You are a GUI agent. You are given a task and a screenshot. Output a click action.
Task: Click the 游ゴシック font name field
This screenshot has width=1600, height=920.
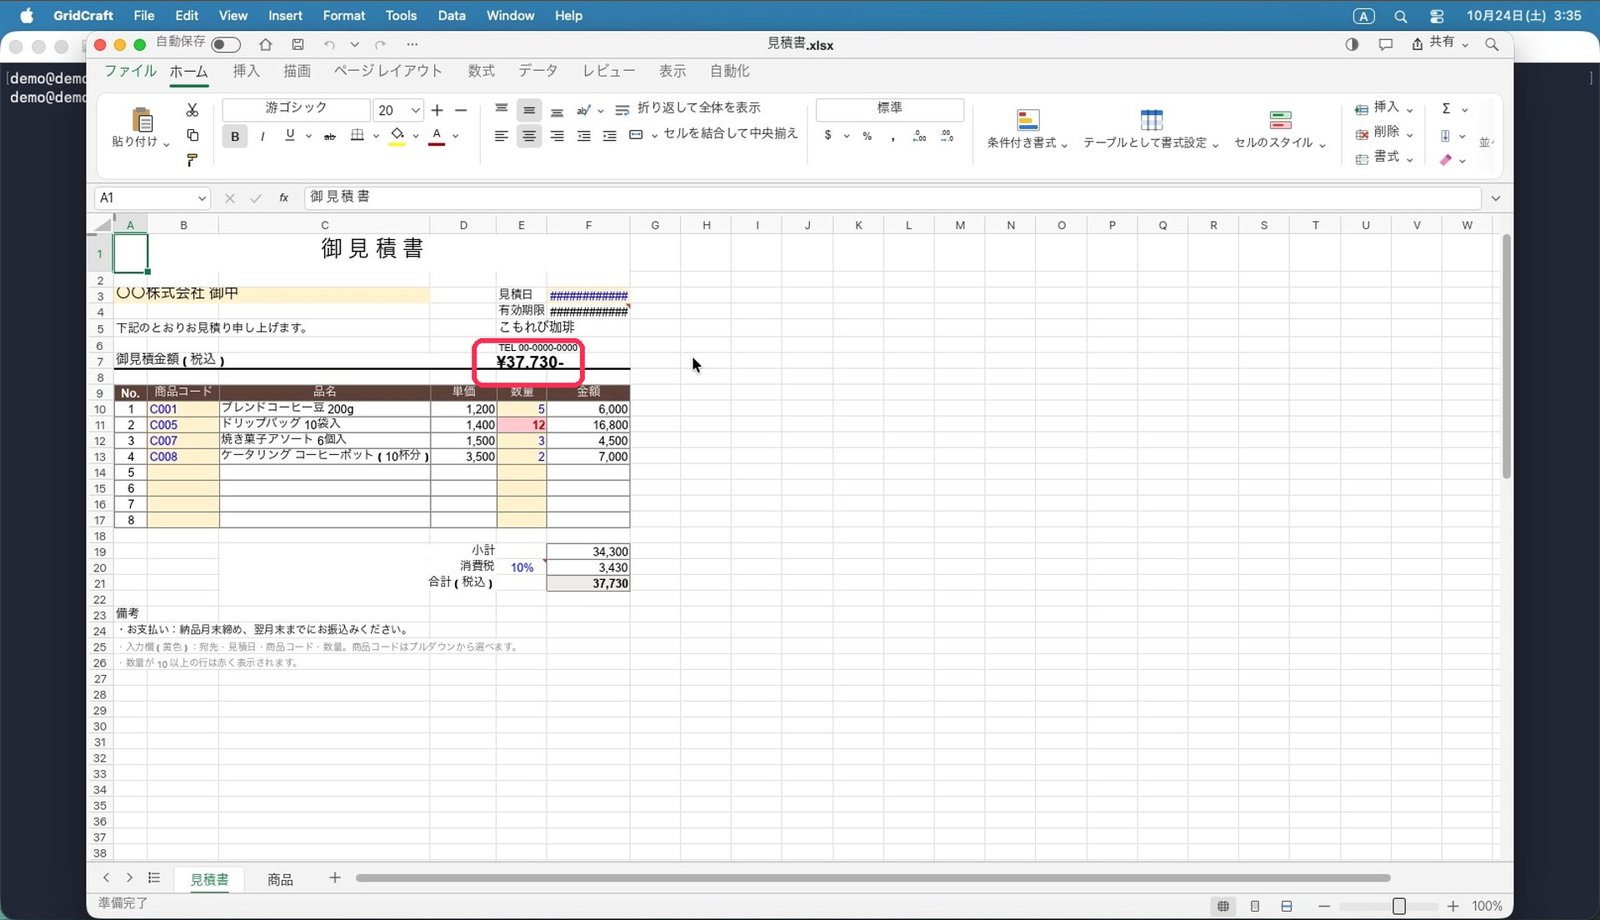[296, 109]
